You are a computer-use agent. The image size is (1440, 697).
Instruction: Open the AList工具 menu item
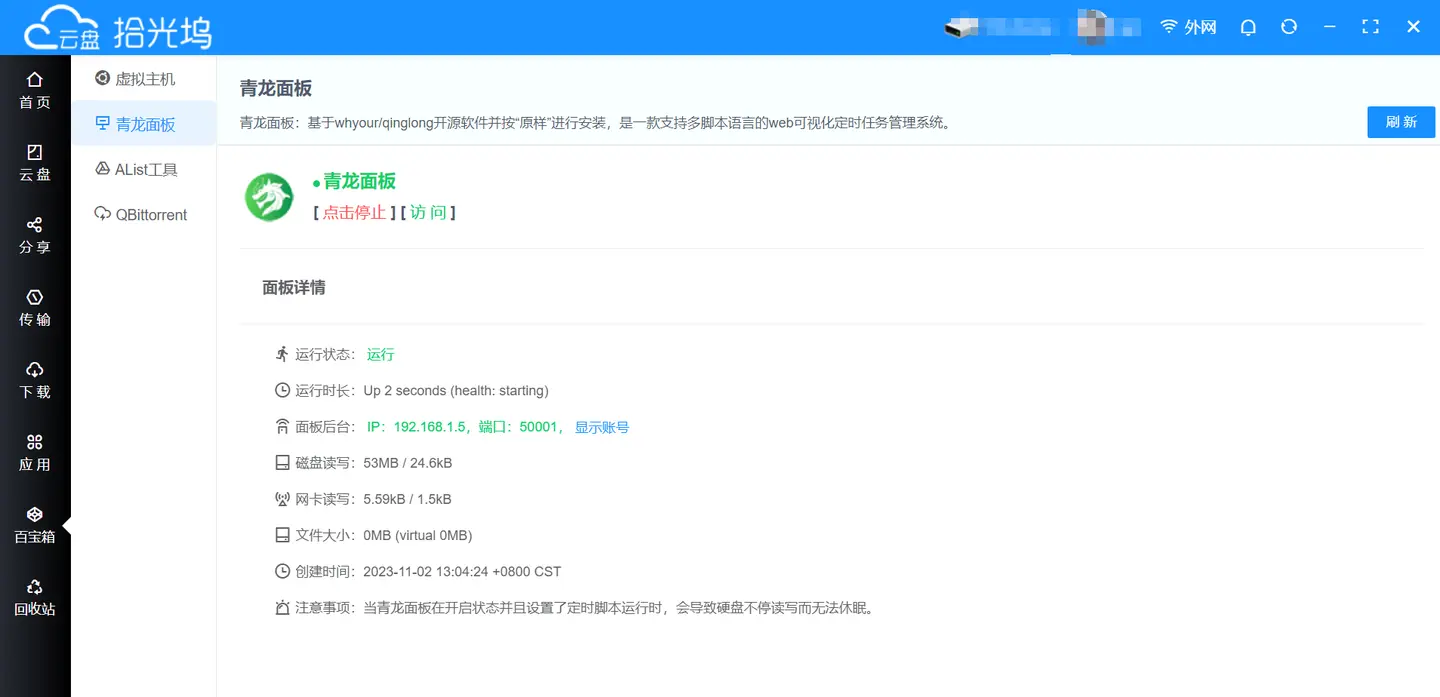(144, 169)
